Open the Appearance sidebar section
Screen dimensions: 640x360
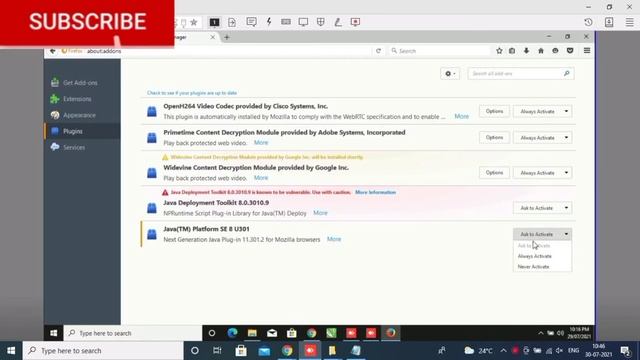79,115
